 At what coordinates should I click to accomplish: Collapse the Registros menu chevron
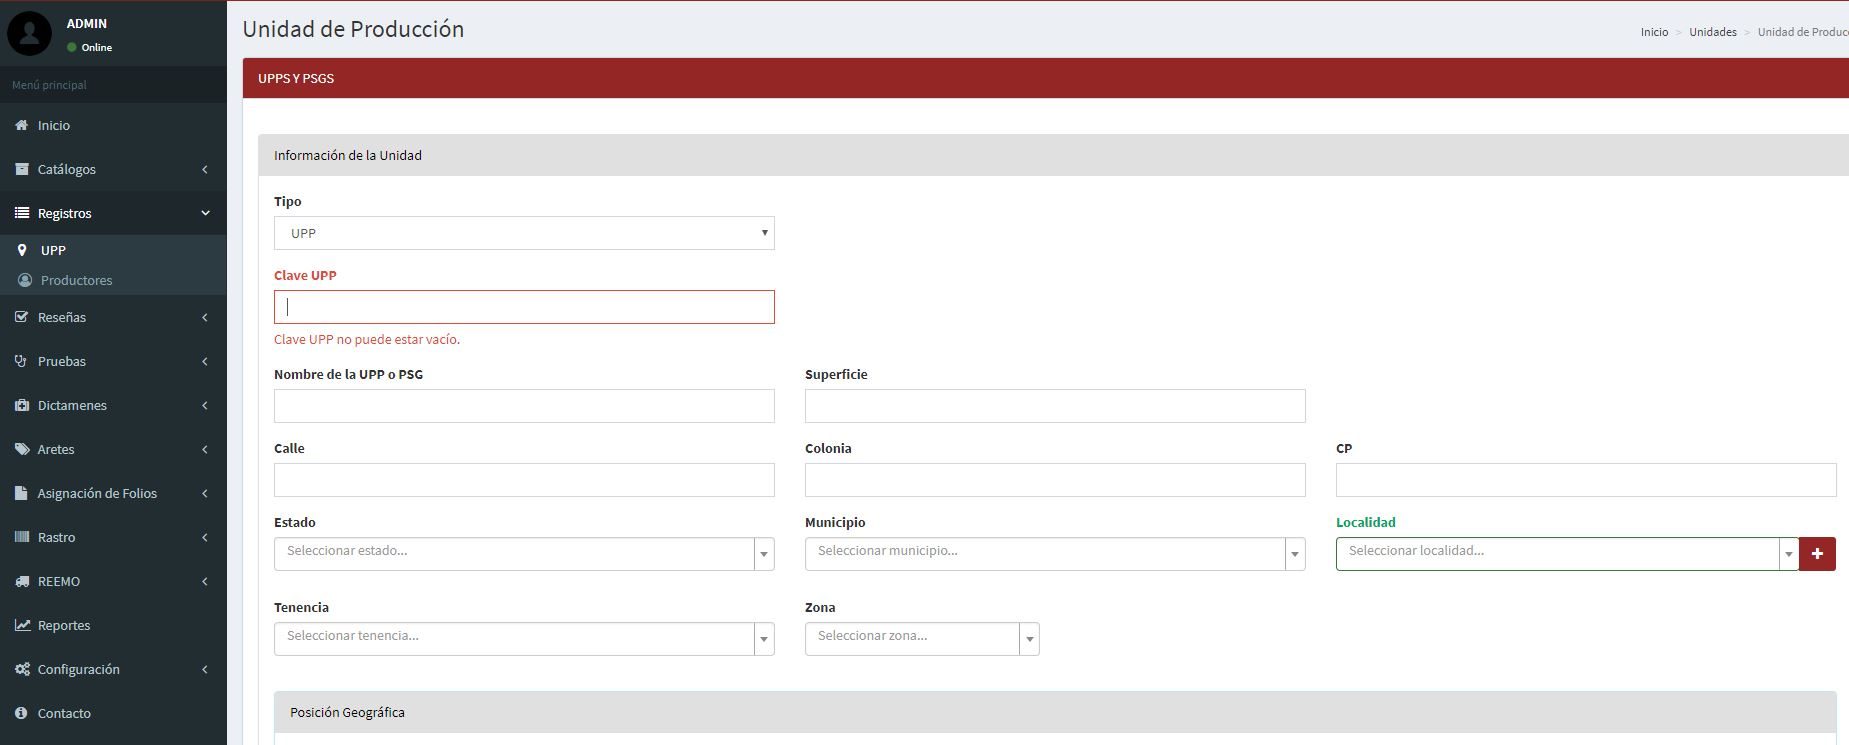[205, 213]
